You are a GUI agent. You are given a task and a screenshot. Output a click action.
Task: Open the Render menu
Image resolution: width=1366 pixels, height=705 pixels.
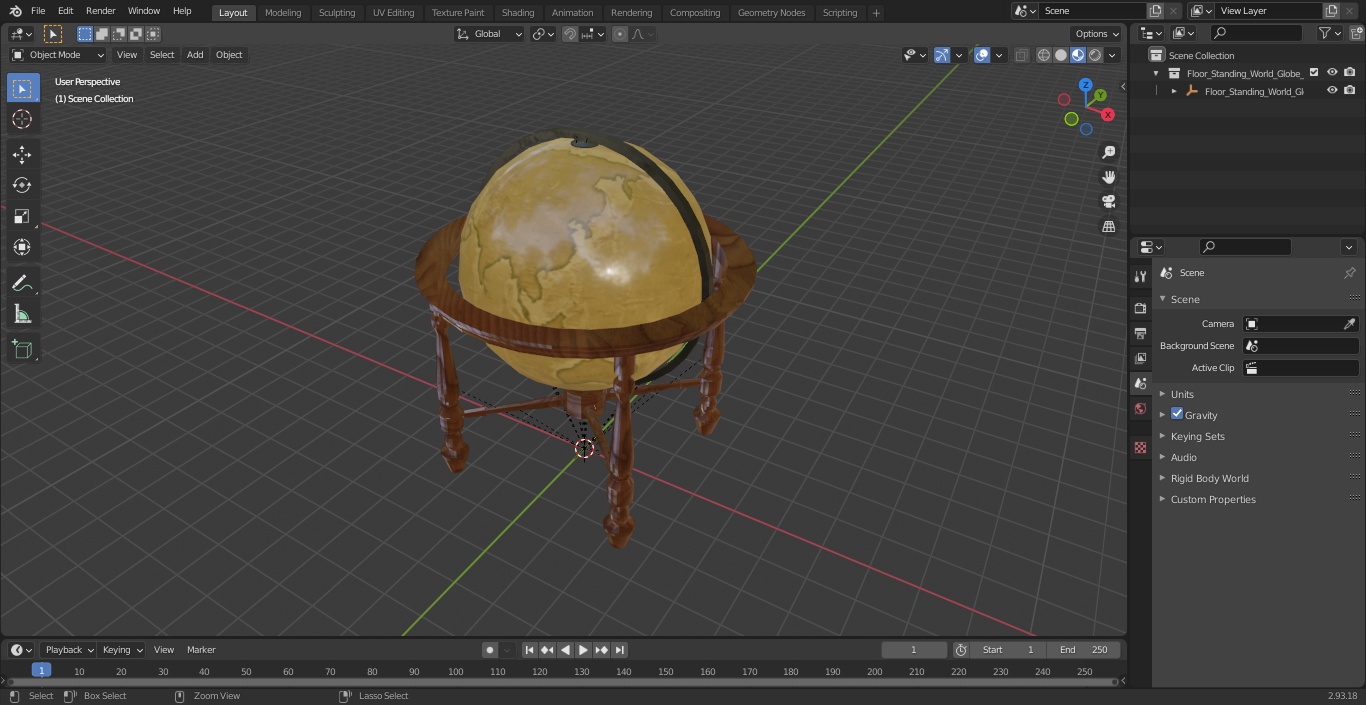coord(100,11)
